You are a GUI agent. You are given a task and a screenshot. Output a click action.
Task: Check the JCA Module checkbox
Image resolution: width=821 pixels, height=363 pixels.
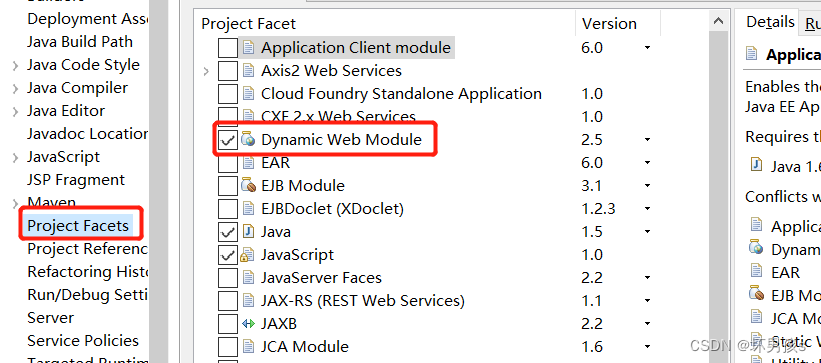click(x=228, y=347)
